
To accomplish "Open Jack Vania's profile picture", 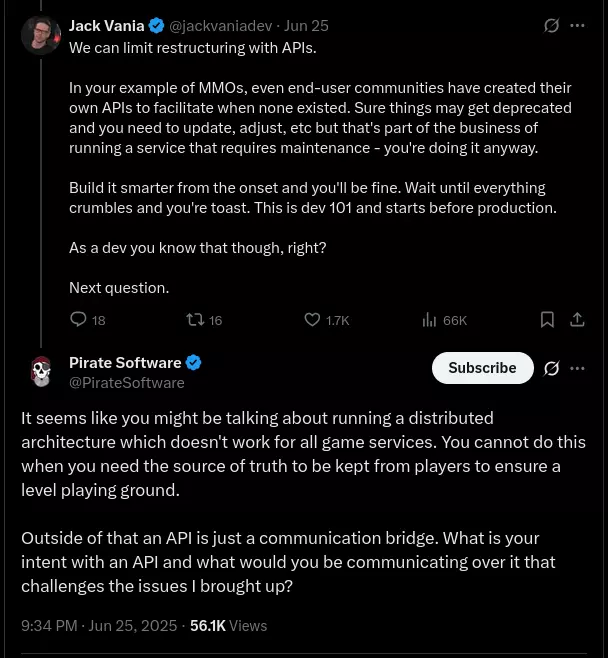I will (x=41, y=36).
